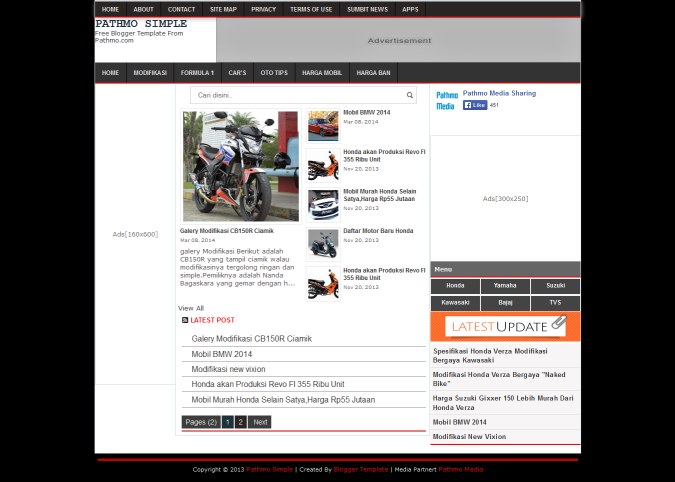
Task: Open the blue scooter thumbnail
Action: 323,244
